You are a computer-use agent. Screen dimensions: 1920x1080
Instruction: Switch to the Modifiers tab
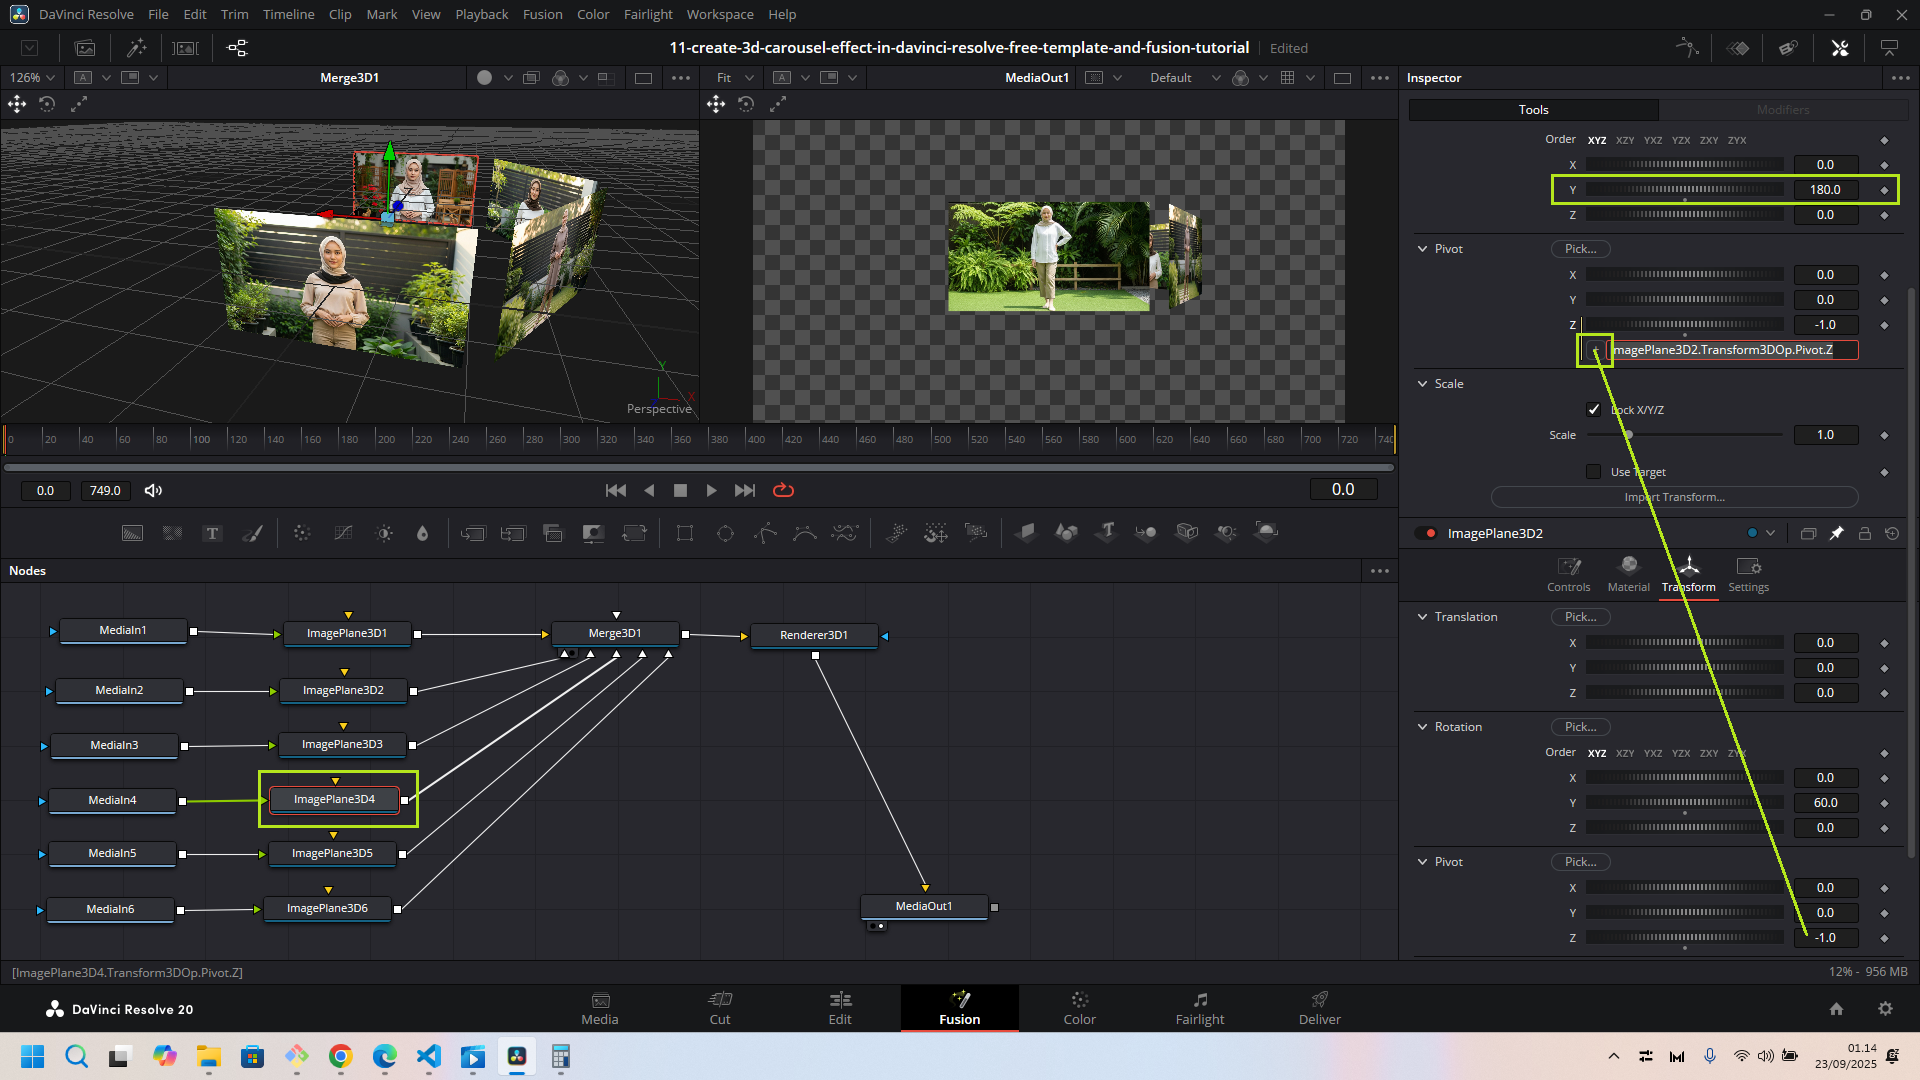click(x=1783, y=110)
